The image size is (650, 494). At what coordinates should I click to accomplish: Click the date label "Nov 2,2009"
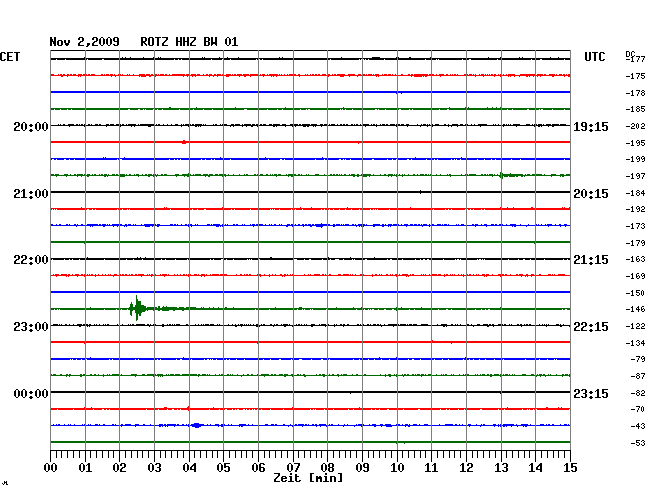point(85,42)
